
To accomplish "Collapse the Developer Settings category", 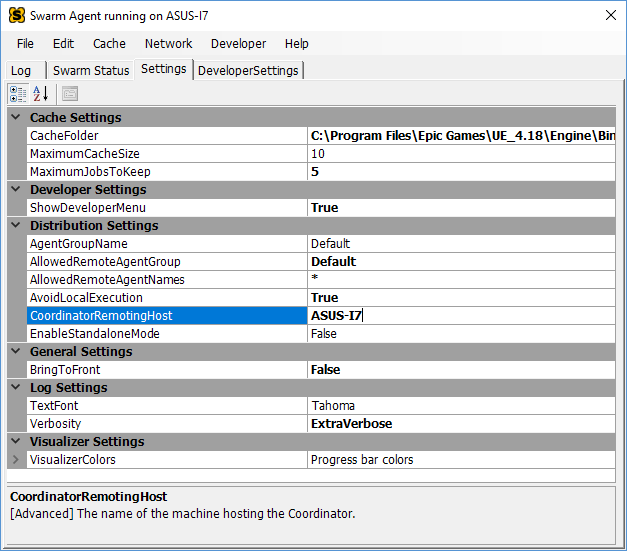I will (x=16, y=189).
